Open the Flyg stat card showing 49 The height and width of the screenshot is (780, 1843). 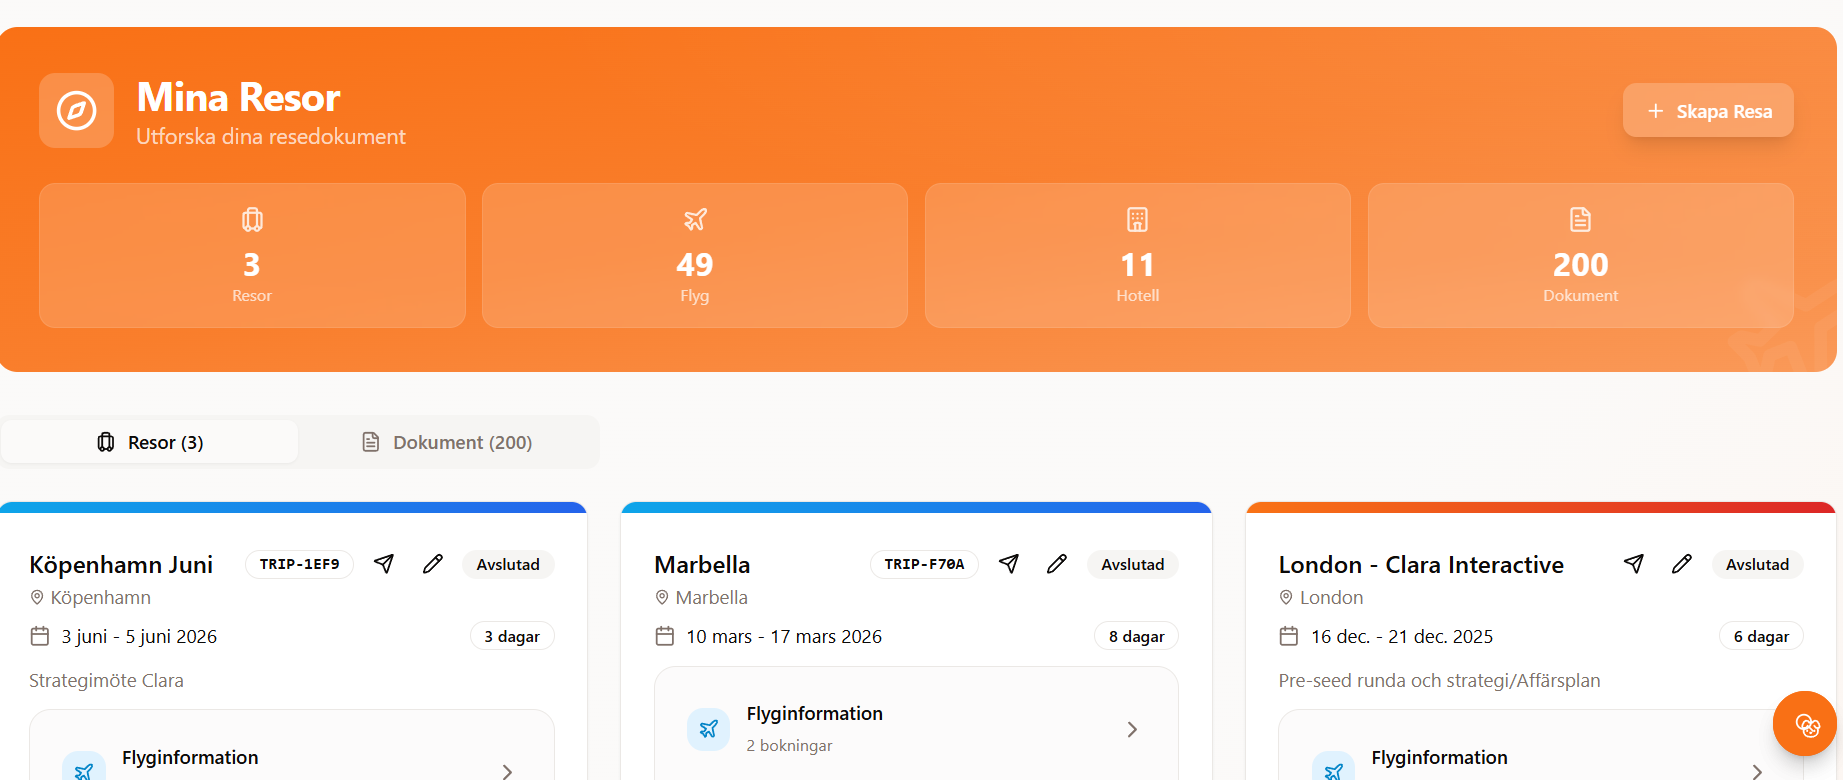(695, 255)
